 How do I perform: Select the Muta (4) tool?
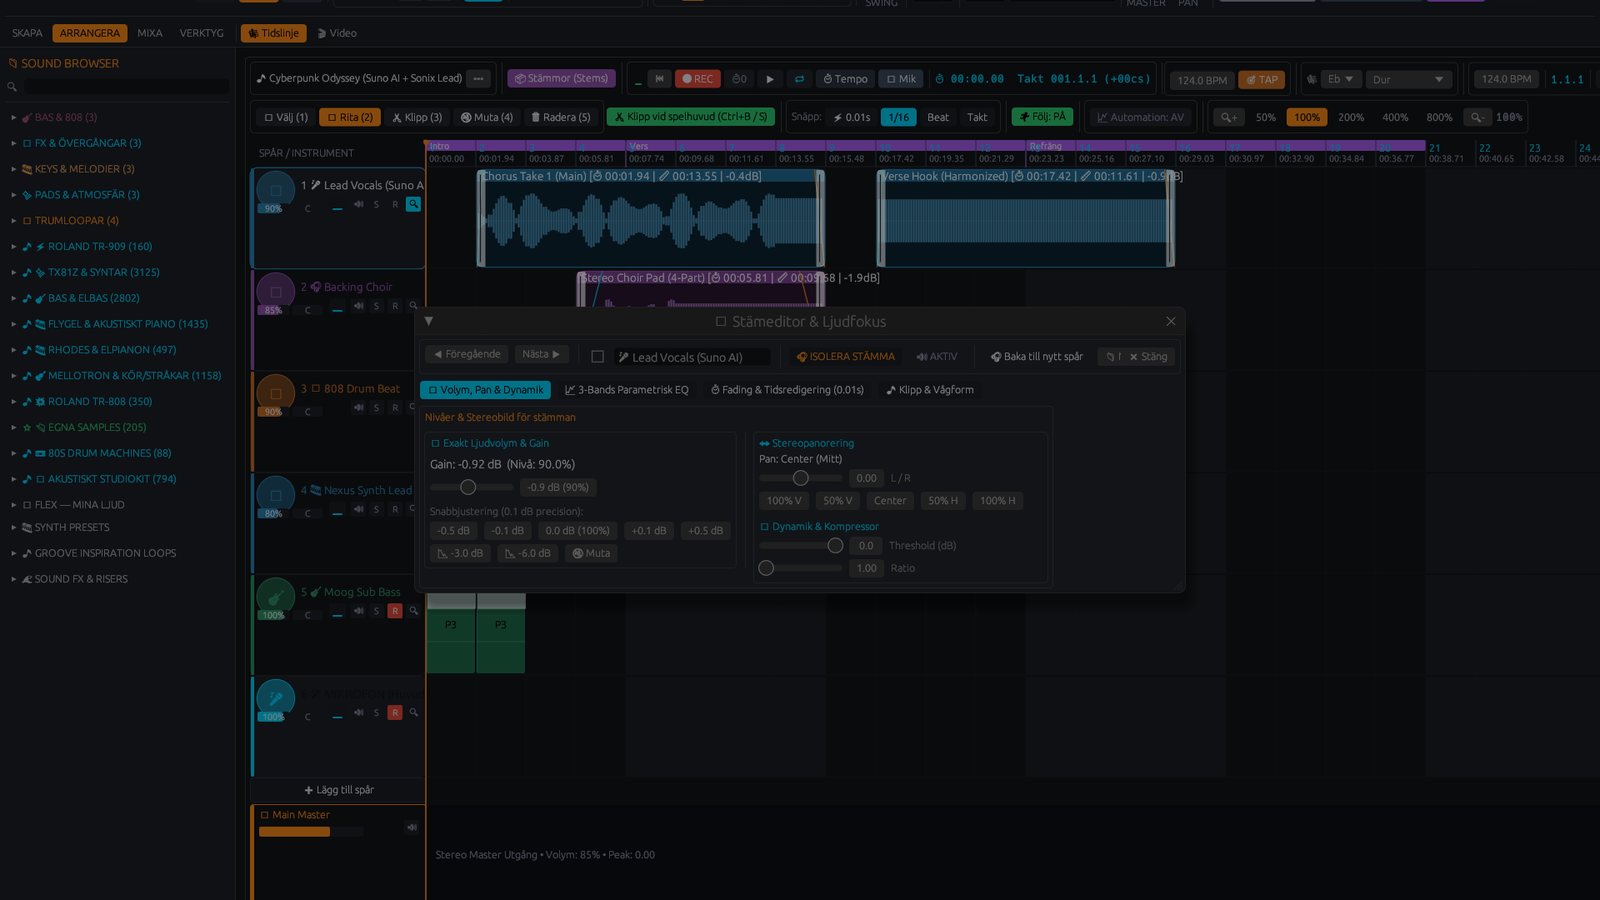(x=487, y=117)
